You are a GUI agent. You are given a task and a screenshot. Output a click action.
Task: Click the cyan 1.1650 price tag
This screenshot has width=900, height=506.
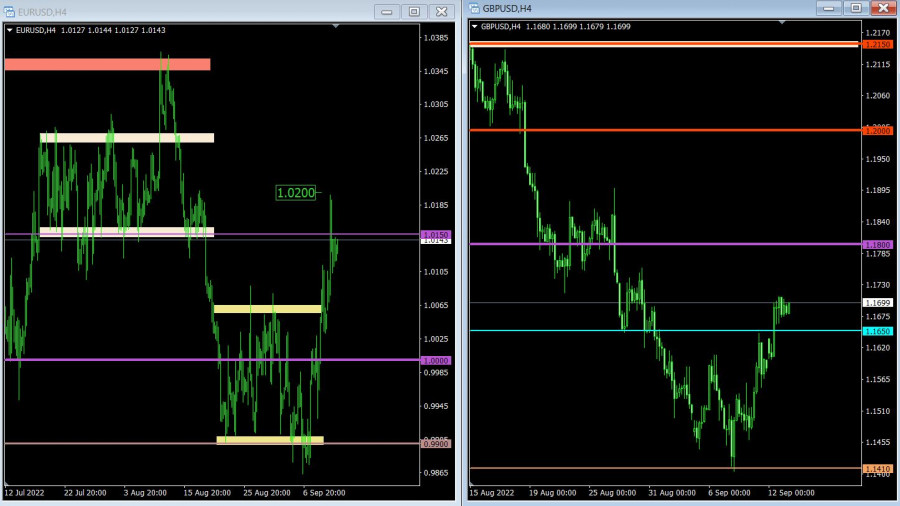tap(878, 330)
